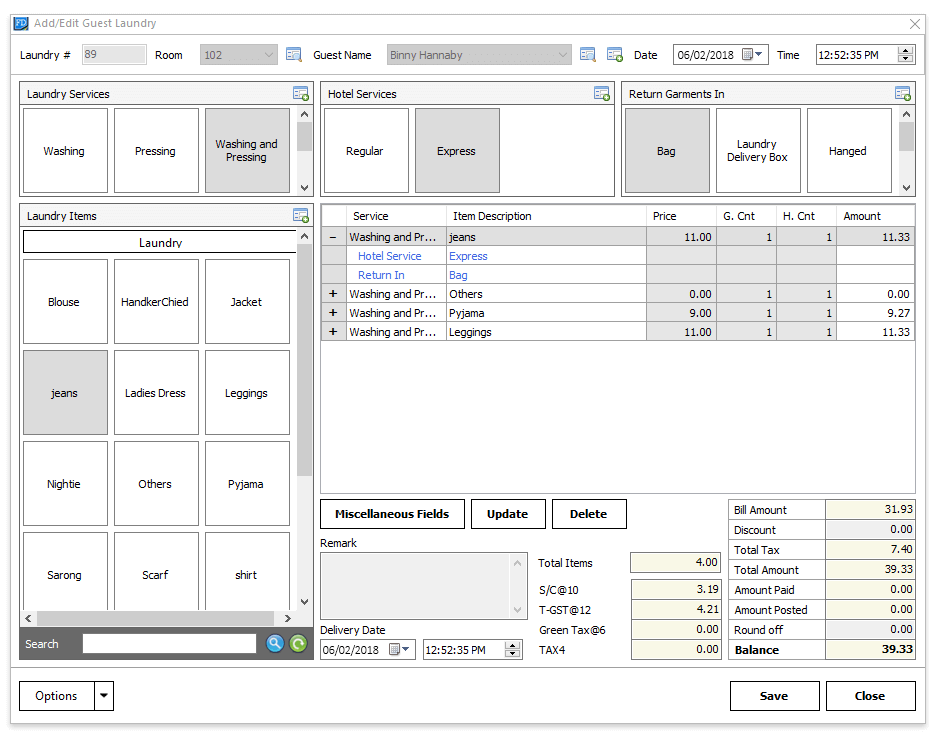
Task: Click Return Garments In scroll down arrow
Action: point(906,187)
